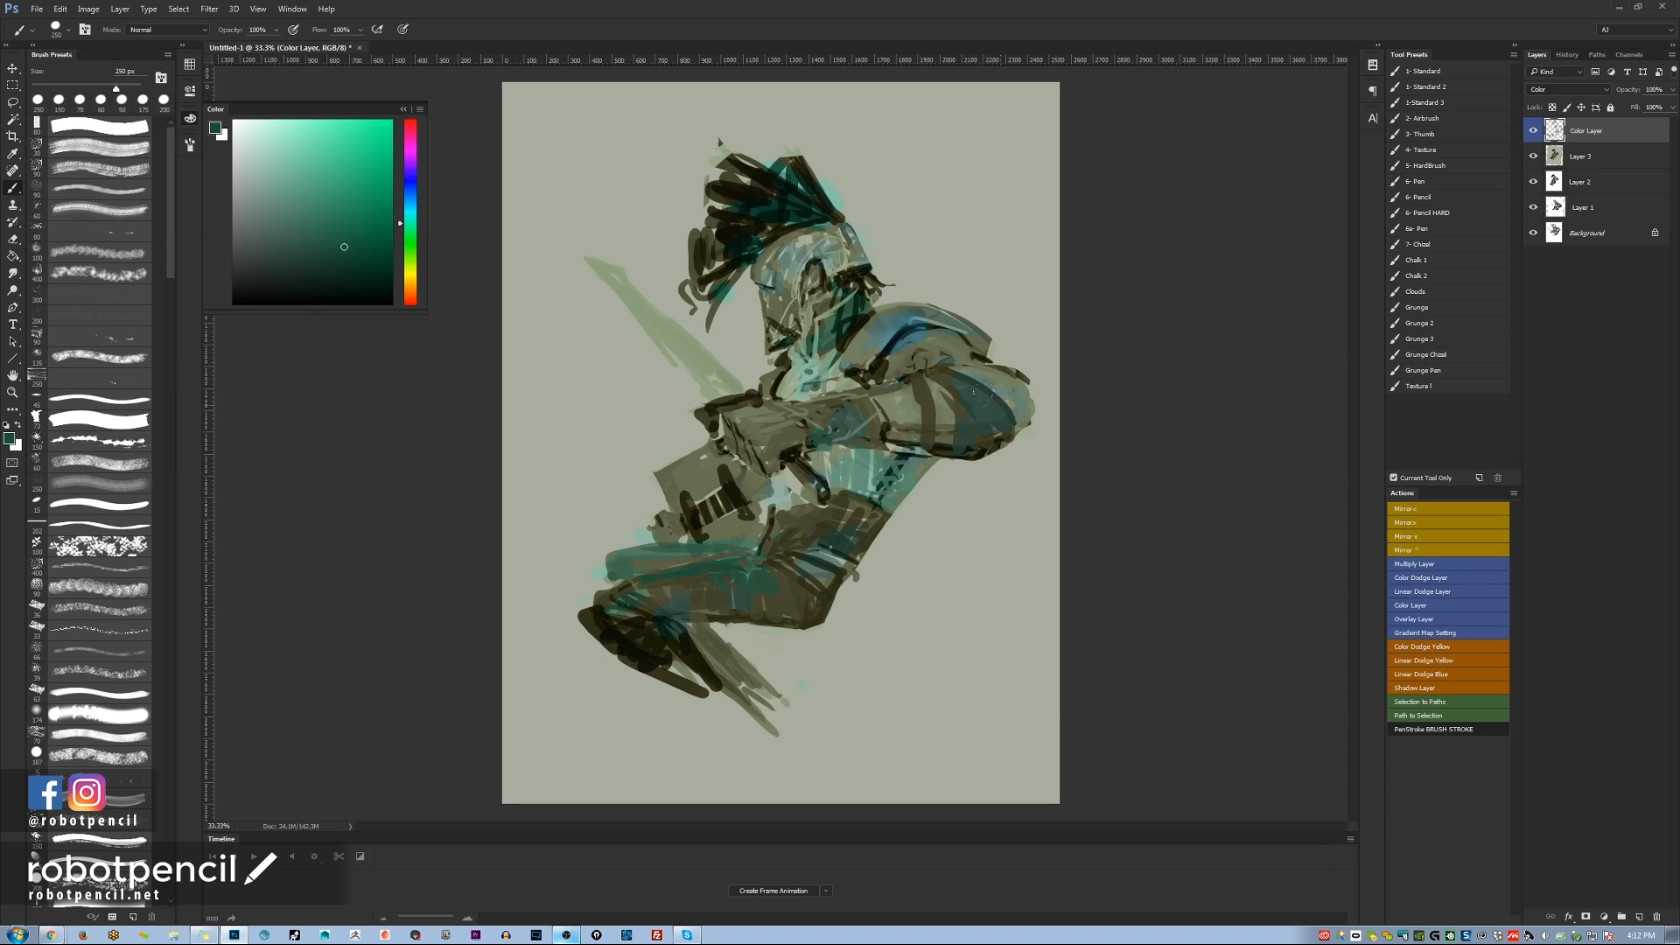The image size is (1680, 945).
Task: Select the Spot Healing Brush tool
Action: click(13, 170)
